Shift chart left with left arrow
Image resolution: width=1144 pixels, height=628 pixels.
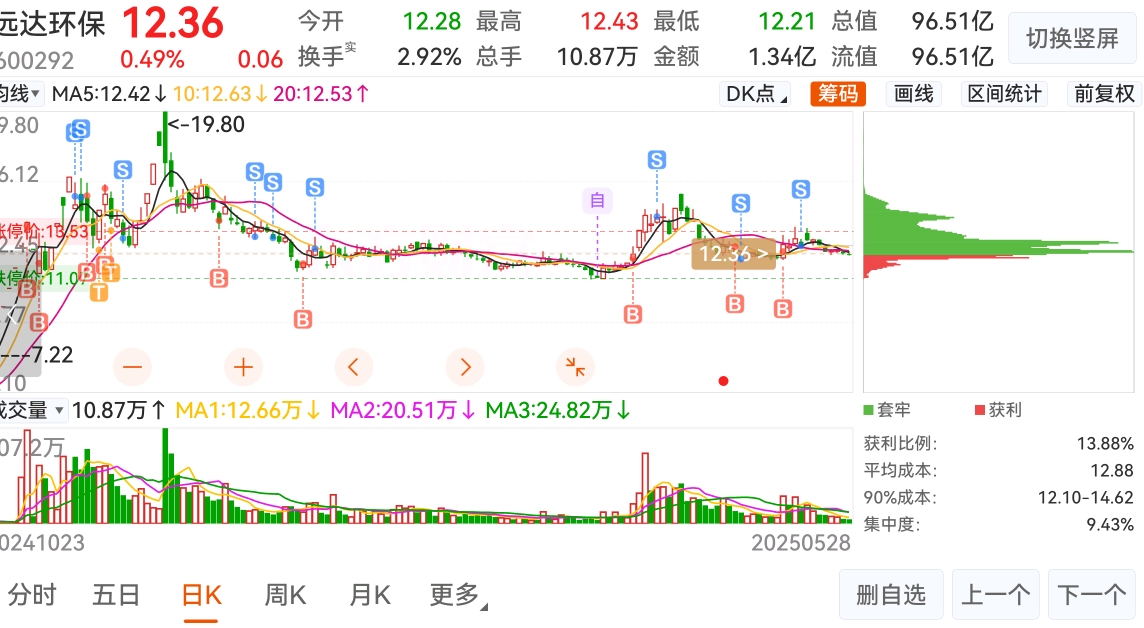(x=354, y=367)
